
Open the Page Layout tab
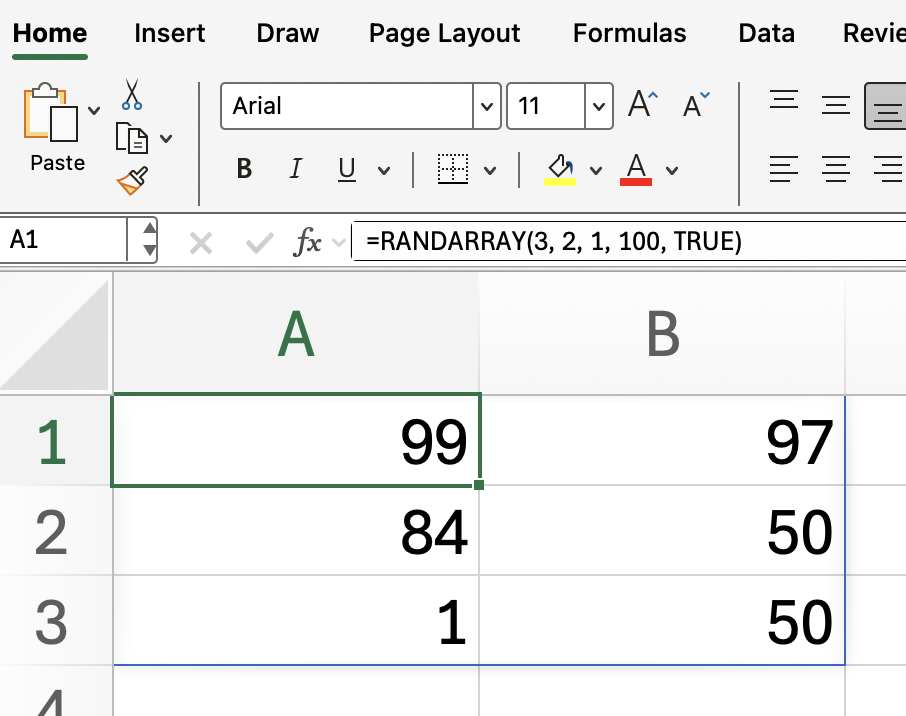(x=444, y=33)
